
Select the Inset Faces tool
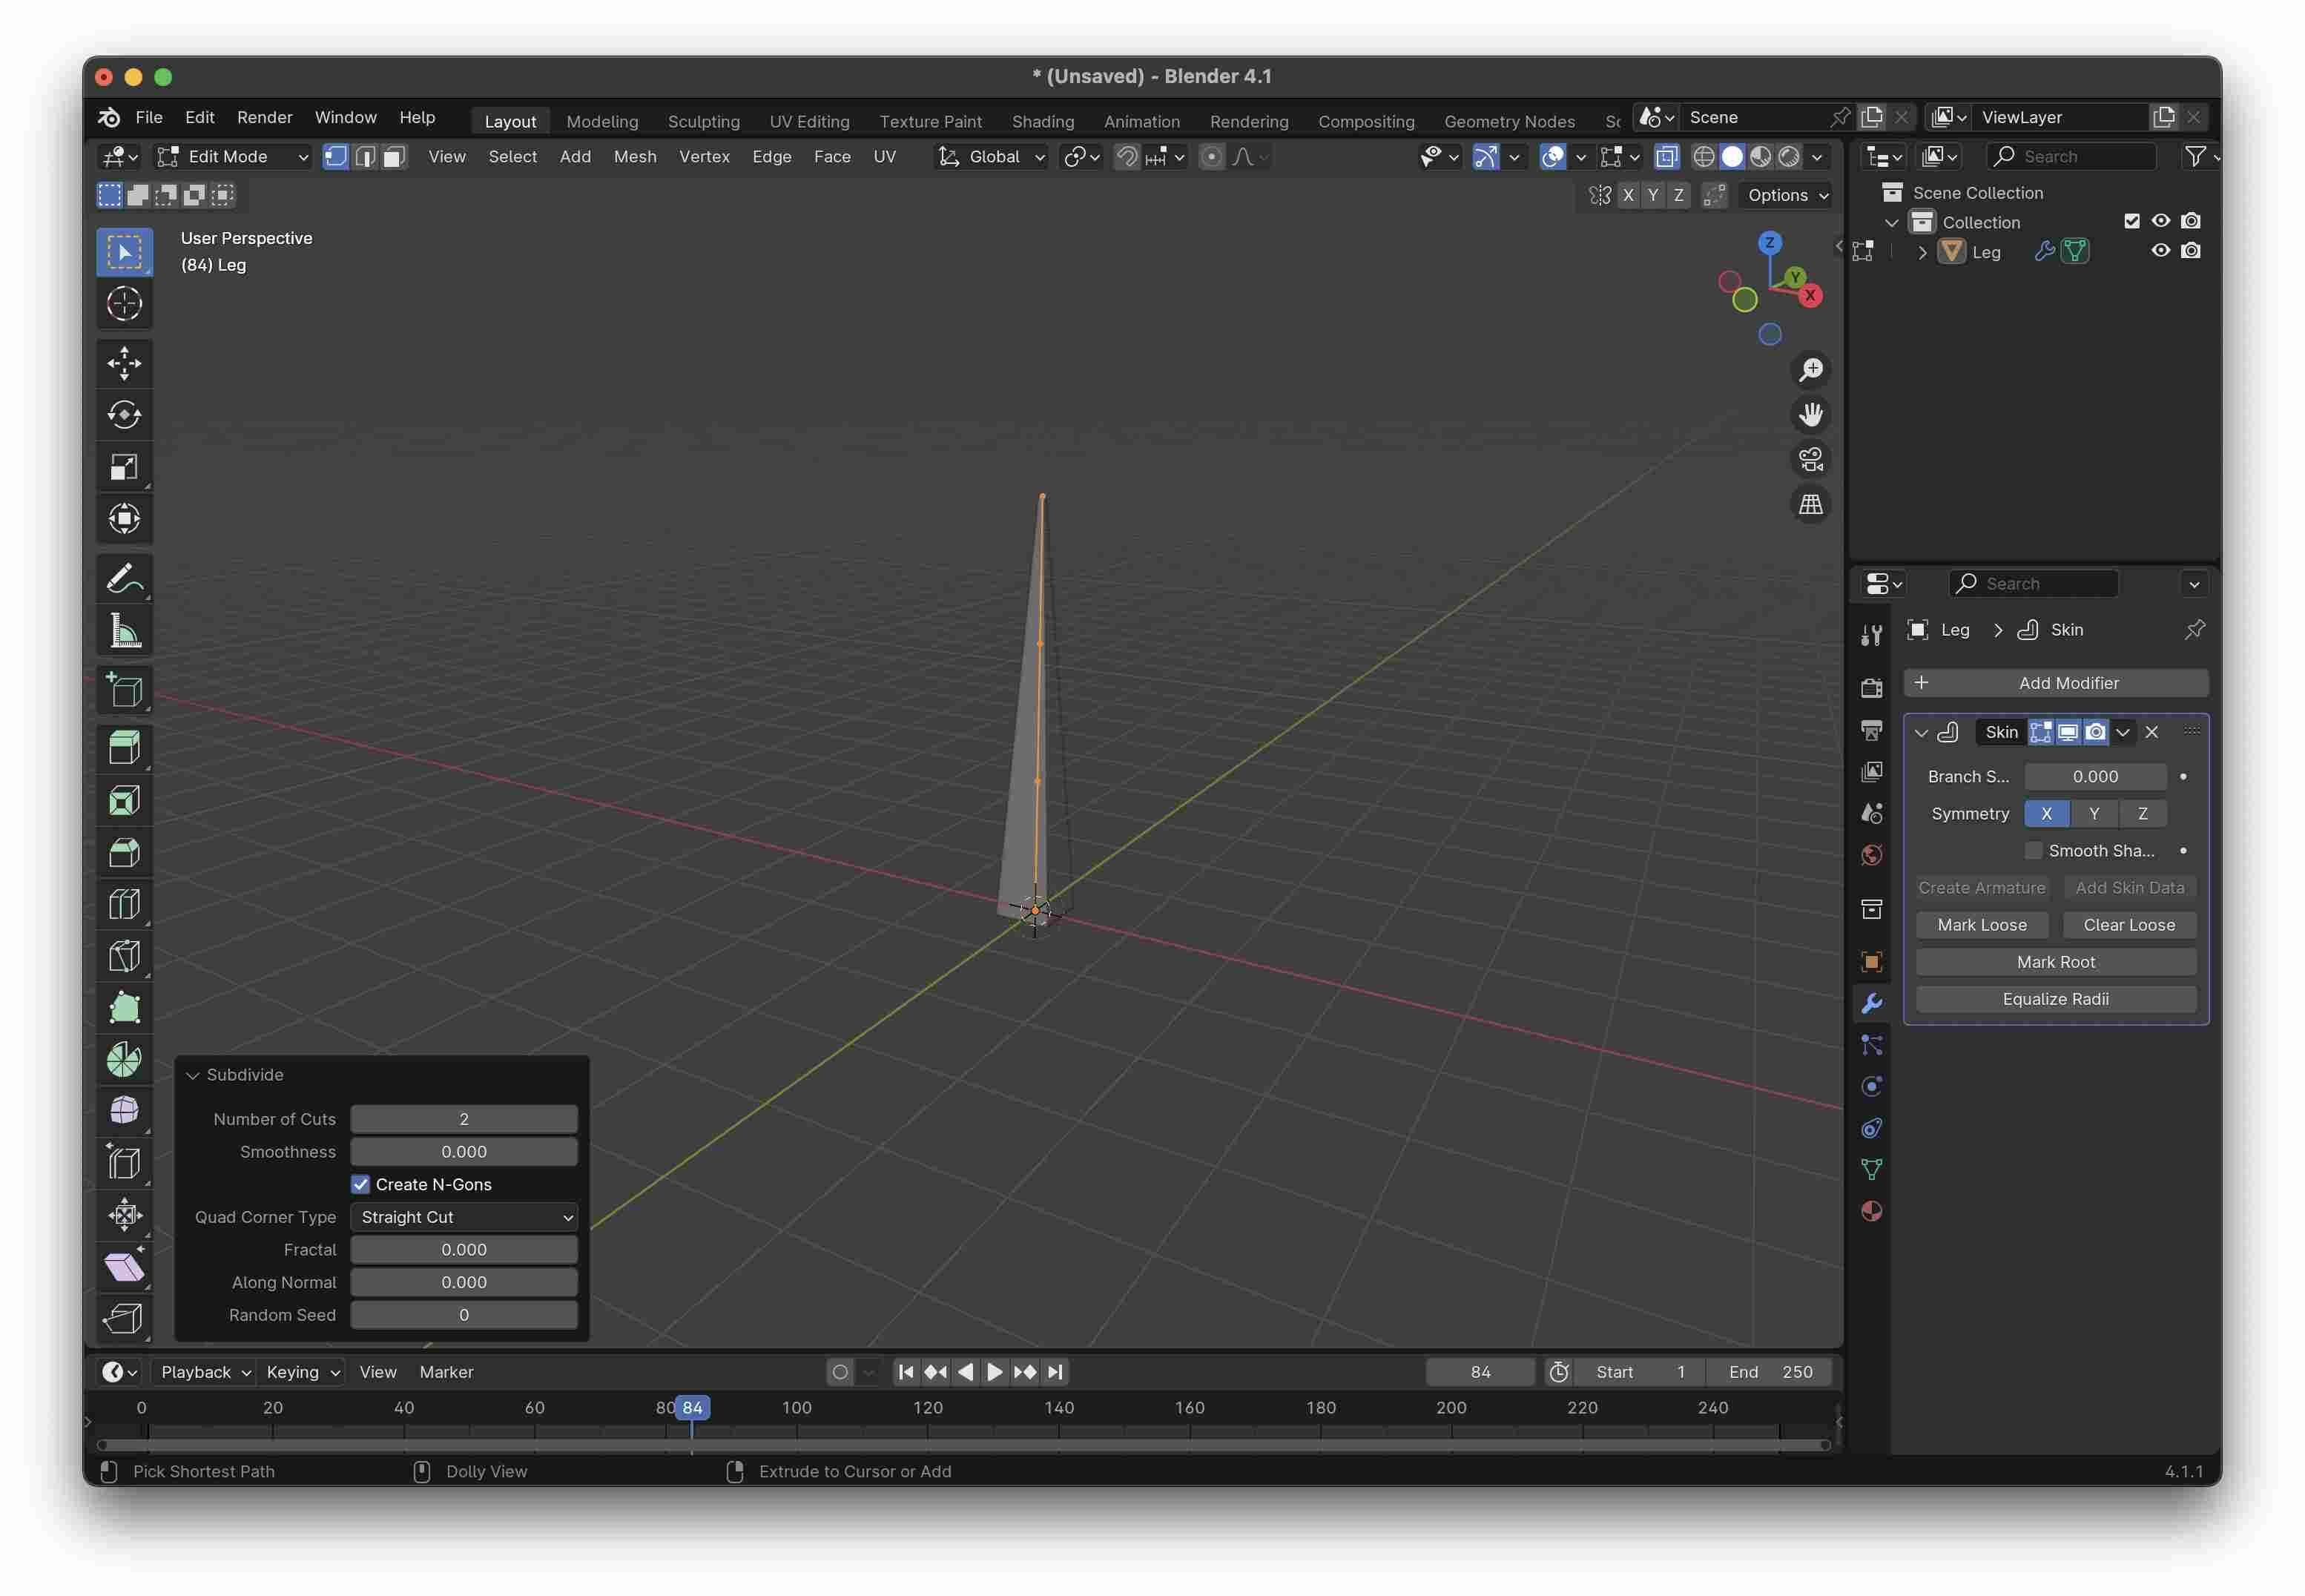124,801
